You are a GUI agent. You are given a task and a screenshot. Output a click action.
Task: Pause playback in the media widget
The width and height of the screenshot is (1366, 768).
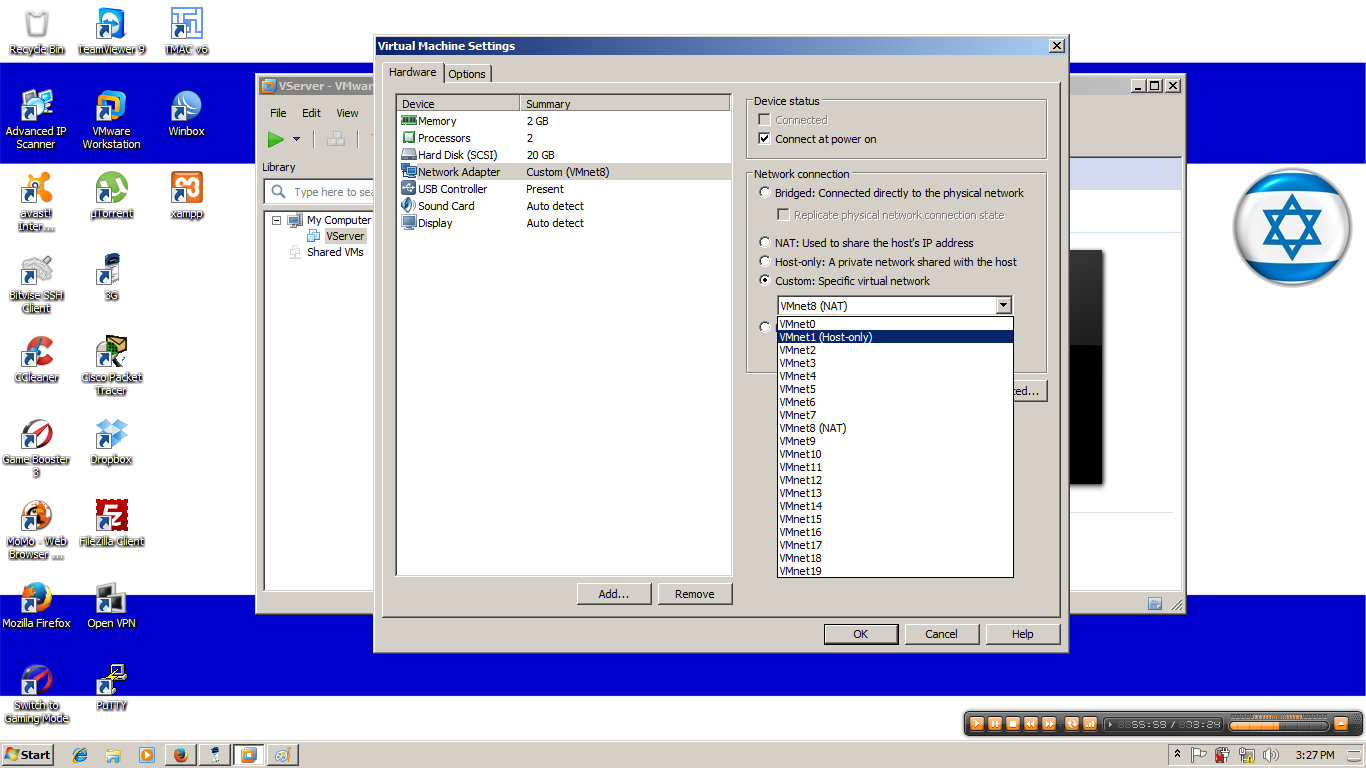993,724
